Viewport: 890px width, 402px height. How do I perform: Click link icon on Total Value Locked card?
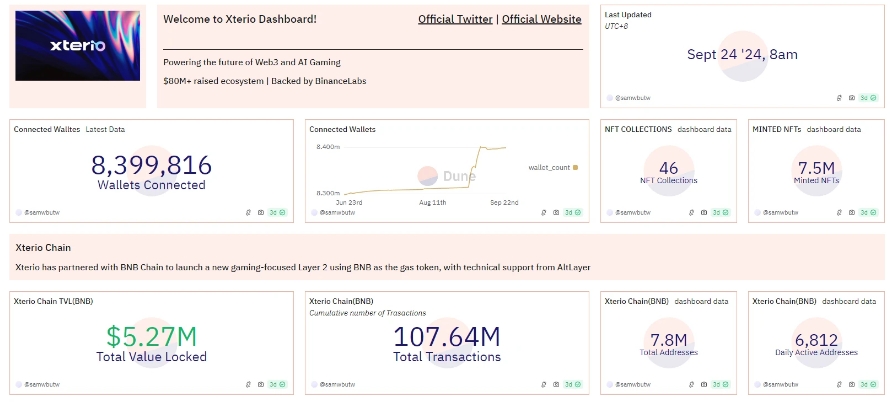[x=248, y=384]
